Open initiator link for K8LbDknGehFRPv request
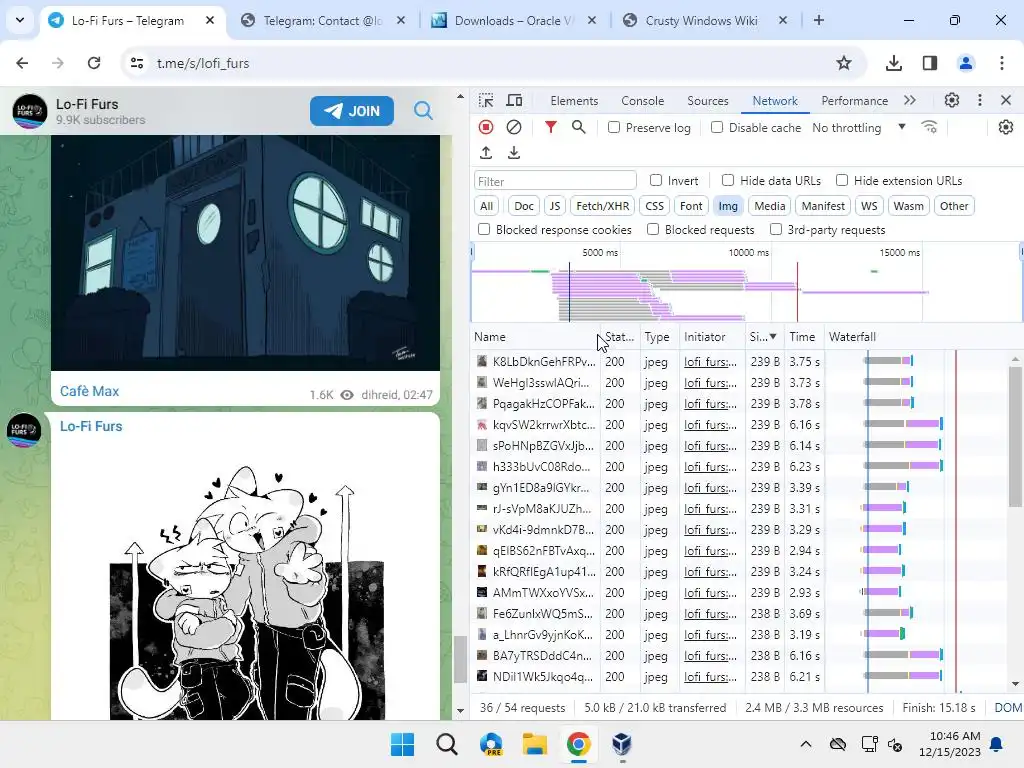The width and height of the screenshot is (1024, 768). point(711,362)
